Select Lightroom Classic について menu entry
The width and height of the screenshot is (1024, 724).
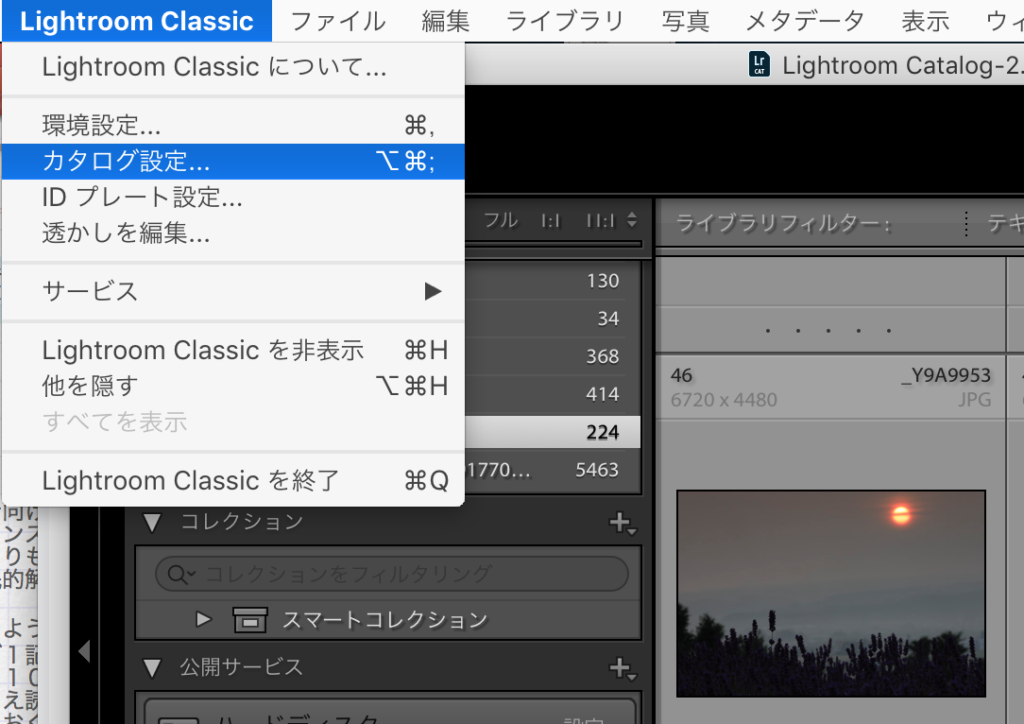[x=233, y=67]
